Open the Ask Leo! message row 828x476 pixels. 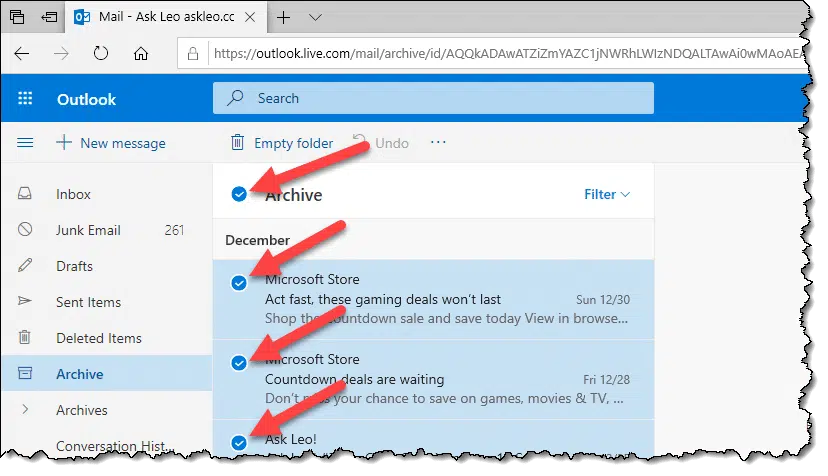[x=433, y=437]
